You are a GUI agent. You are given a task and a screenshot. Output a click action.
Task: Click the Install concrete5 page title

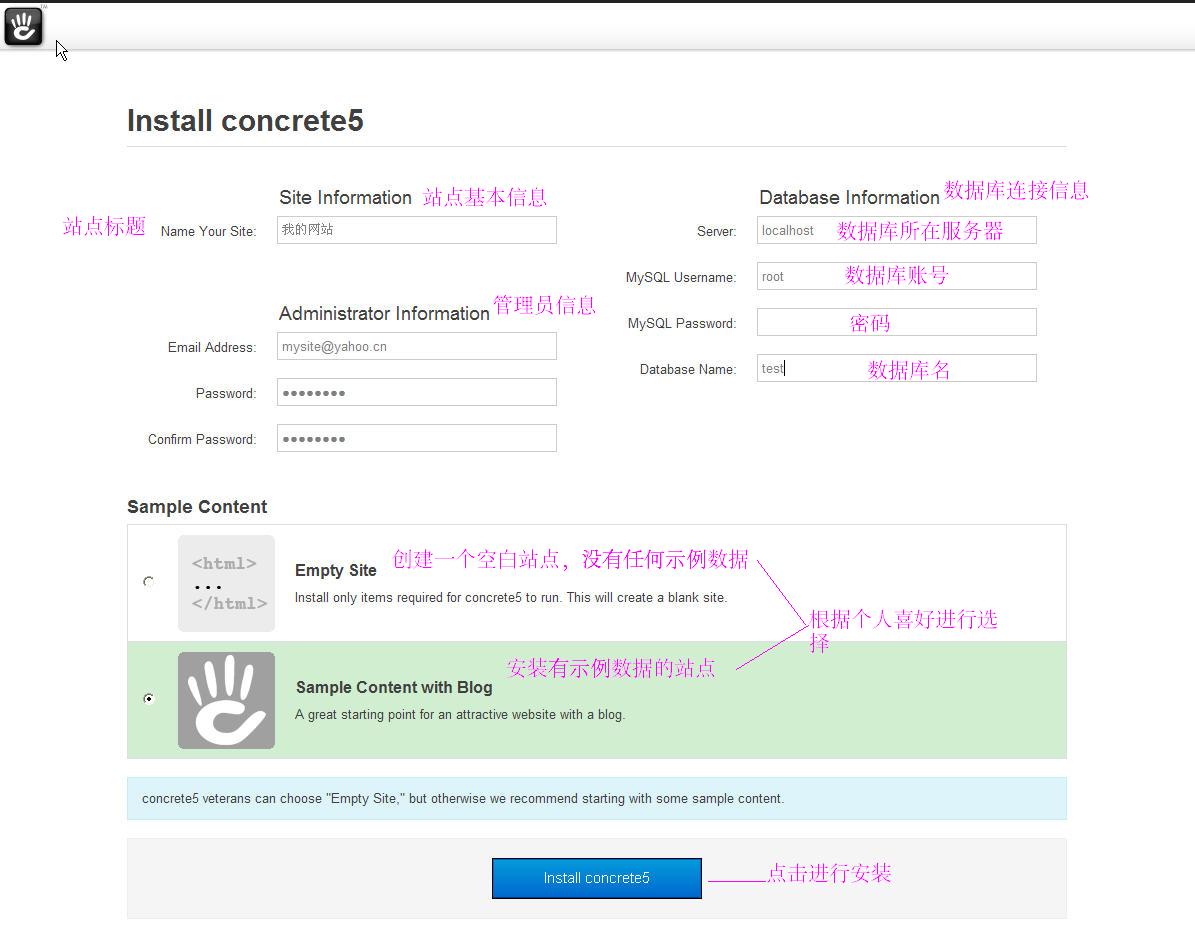[x=245, y=120]
